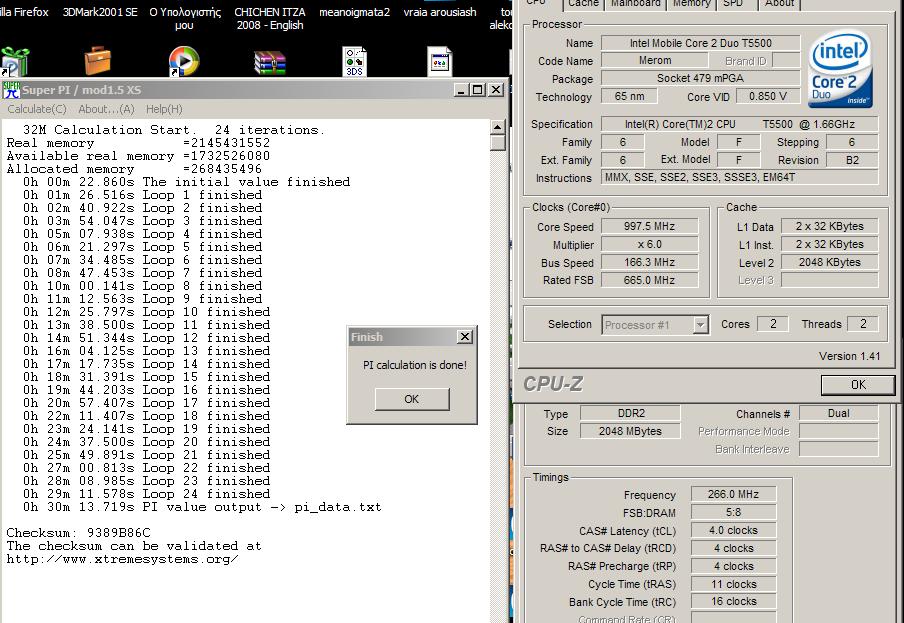Viewport: 904px width, 623px height.
Task: Switch to the Cache tab in CPU-Z
Action: click(x=583, y=3)
